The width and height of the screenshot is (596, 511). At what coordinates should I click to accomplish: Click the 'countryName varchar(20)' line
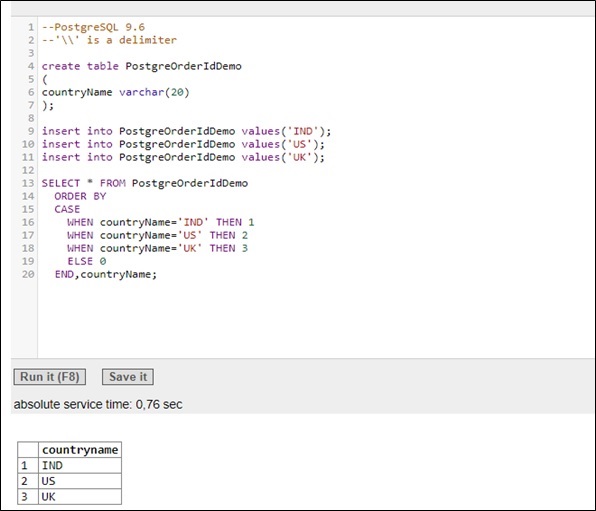point(116,92)
